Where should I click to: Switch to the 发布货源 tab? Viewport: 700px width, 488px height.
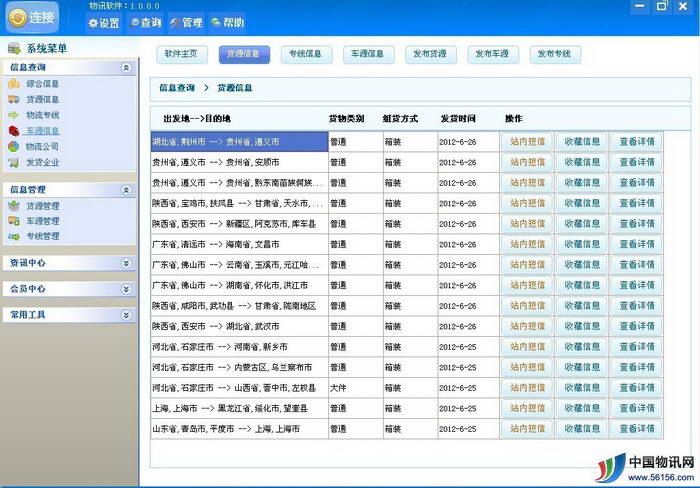pyautogui.click(x=430, y=54)
